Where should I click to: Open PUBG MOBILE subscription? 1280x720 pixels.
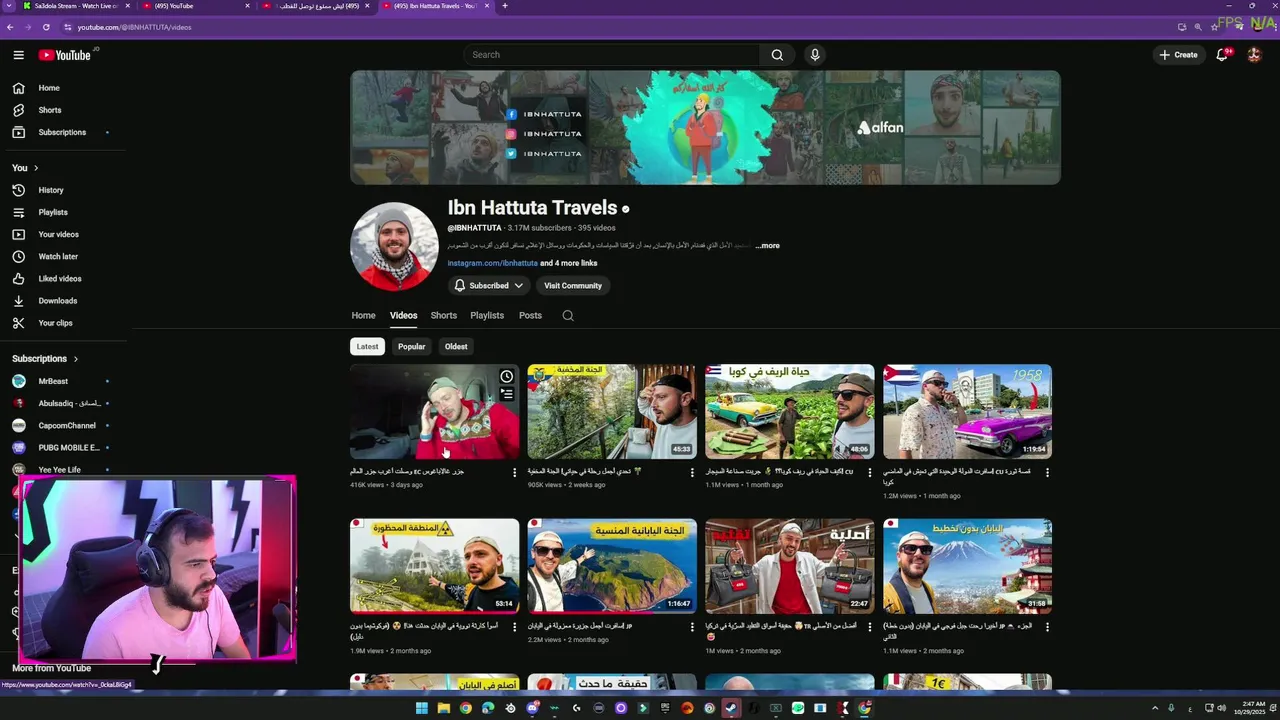68,447
